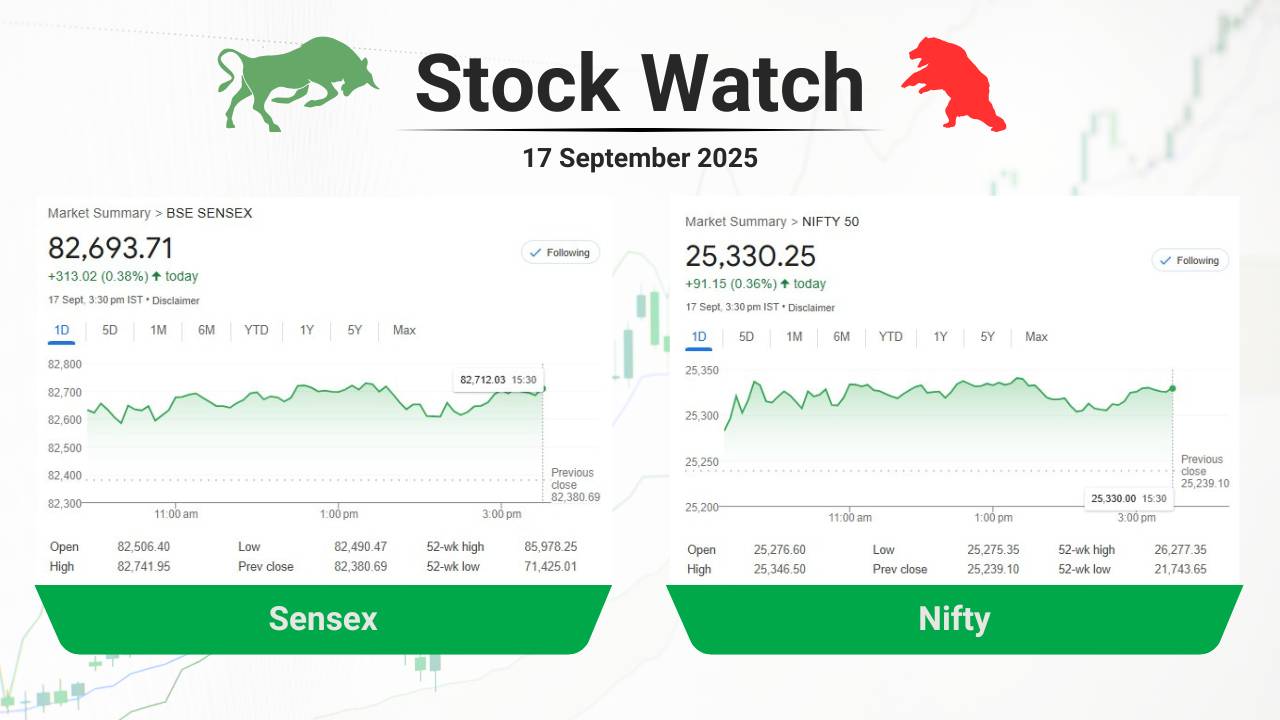This screenshot has width=1280, height=720.
Task: Switch Nifty chart to the 5Y range
Action: [987, 337]
